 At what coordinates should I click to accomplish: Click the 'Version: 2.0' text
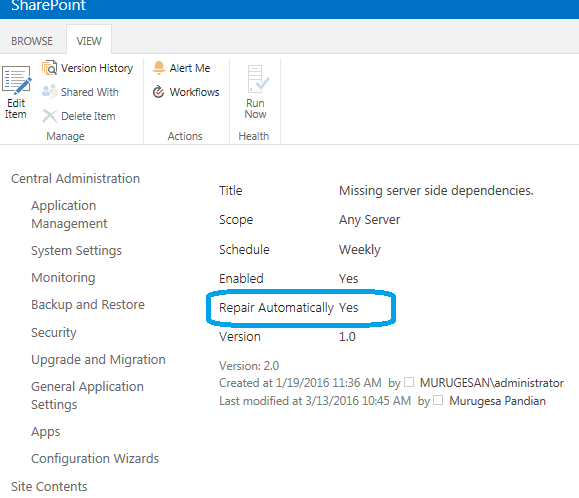point(249,366)
